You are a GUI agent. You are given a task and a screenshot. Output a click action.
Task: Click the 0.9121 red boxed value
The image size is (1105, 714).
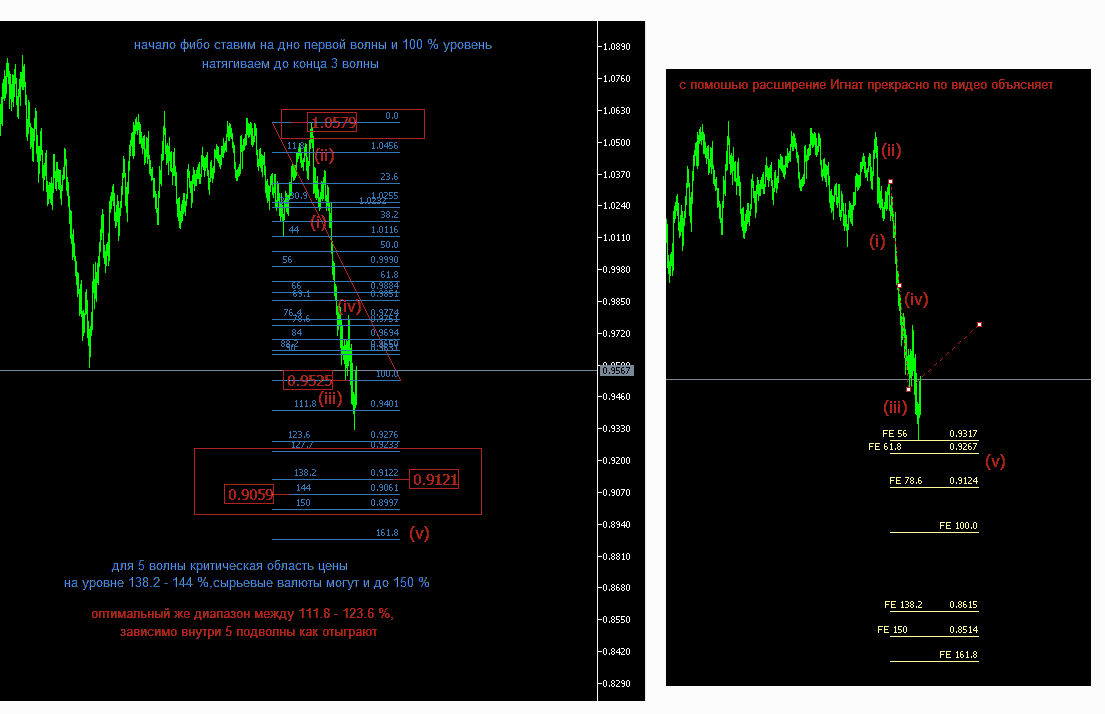[x=434, y=479]
